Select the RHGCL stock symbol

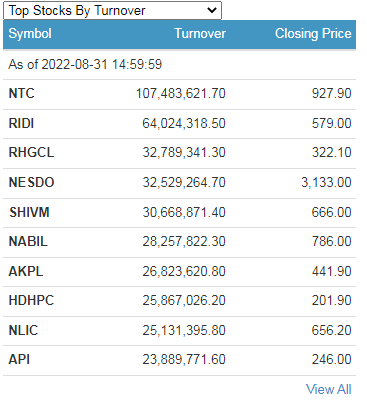[x=31, y=153]
